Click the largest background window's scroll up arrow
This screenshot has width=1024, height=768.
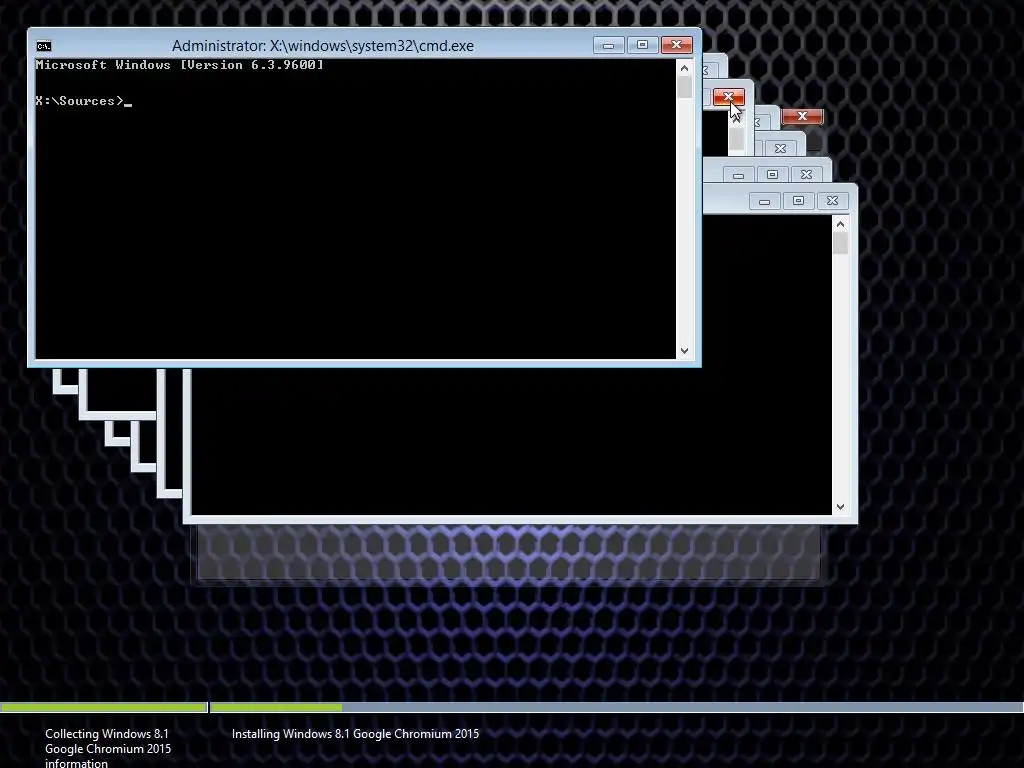840,224
